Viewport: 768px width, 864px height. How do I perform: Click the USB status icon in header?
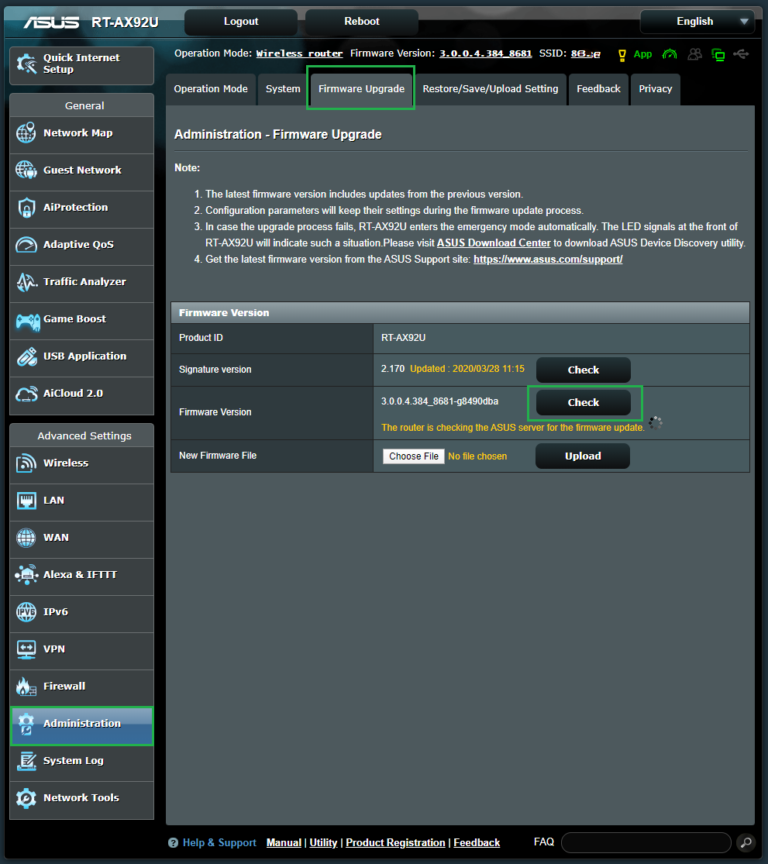click(x=740, y=54)
